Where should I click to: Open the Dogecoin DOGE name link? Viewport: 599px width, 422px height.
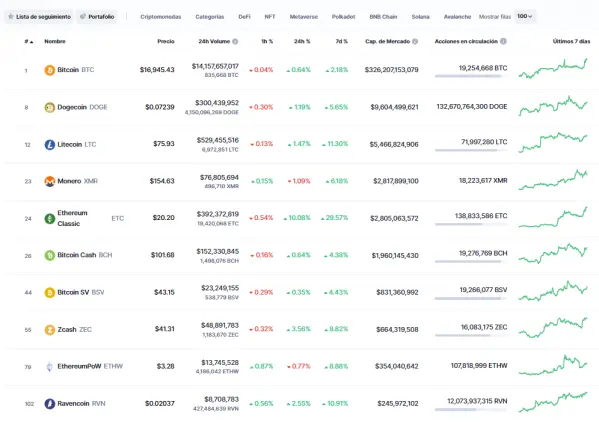tap(82, 107)
